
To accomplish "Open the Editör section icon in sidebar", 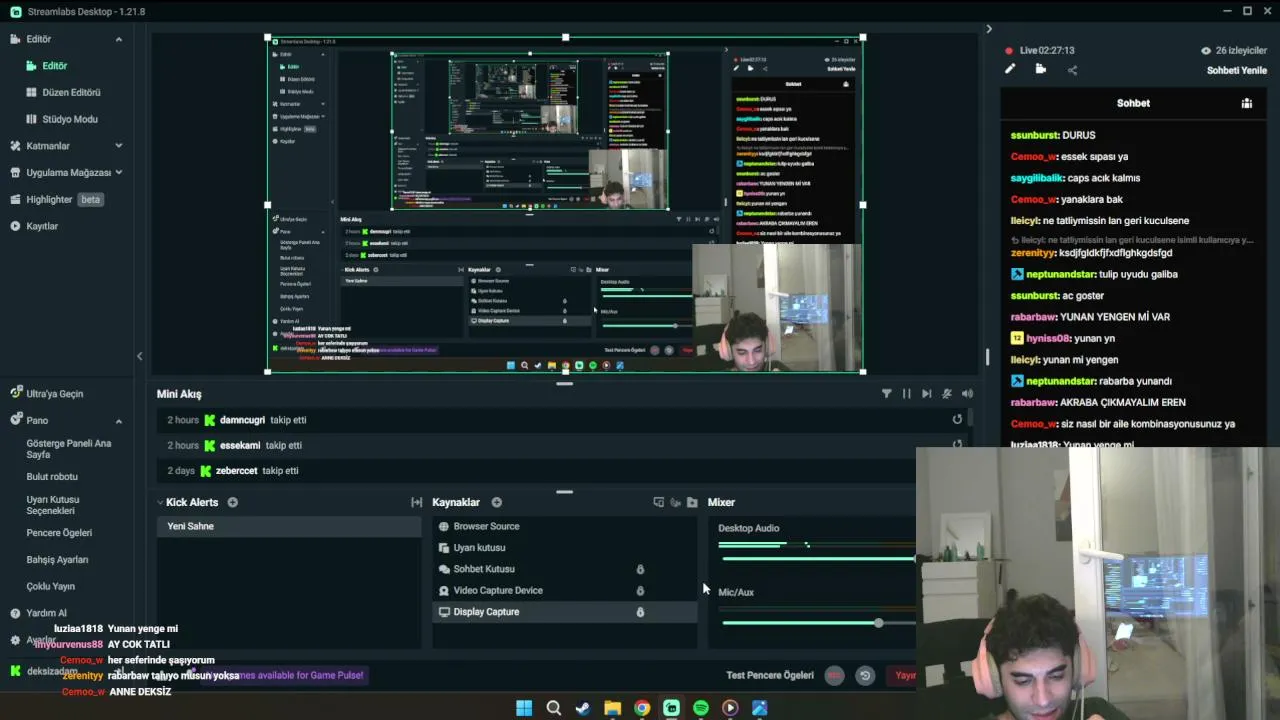I will [x=15, y=39].
